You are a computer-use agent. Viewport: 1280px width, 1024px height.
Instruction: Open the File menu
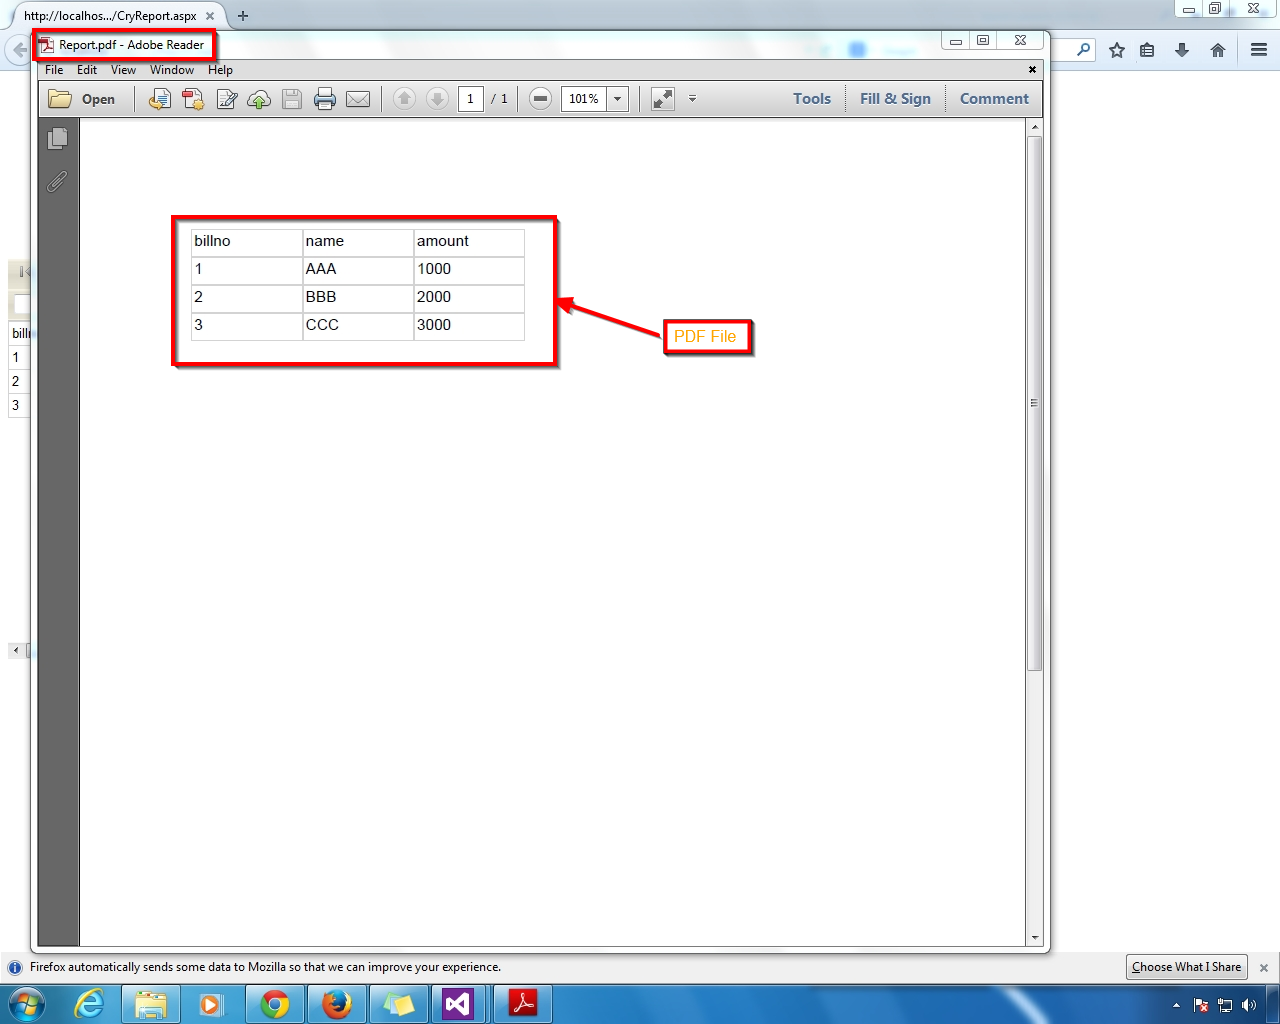[x=54, y=70]
